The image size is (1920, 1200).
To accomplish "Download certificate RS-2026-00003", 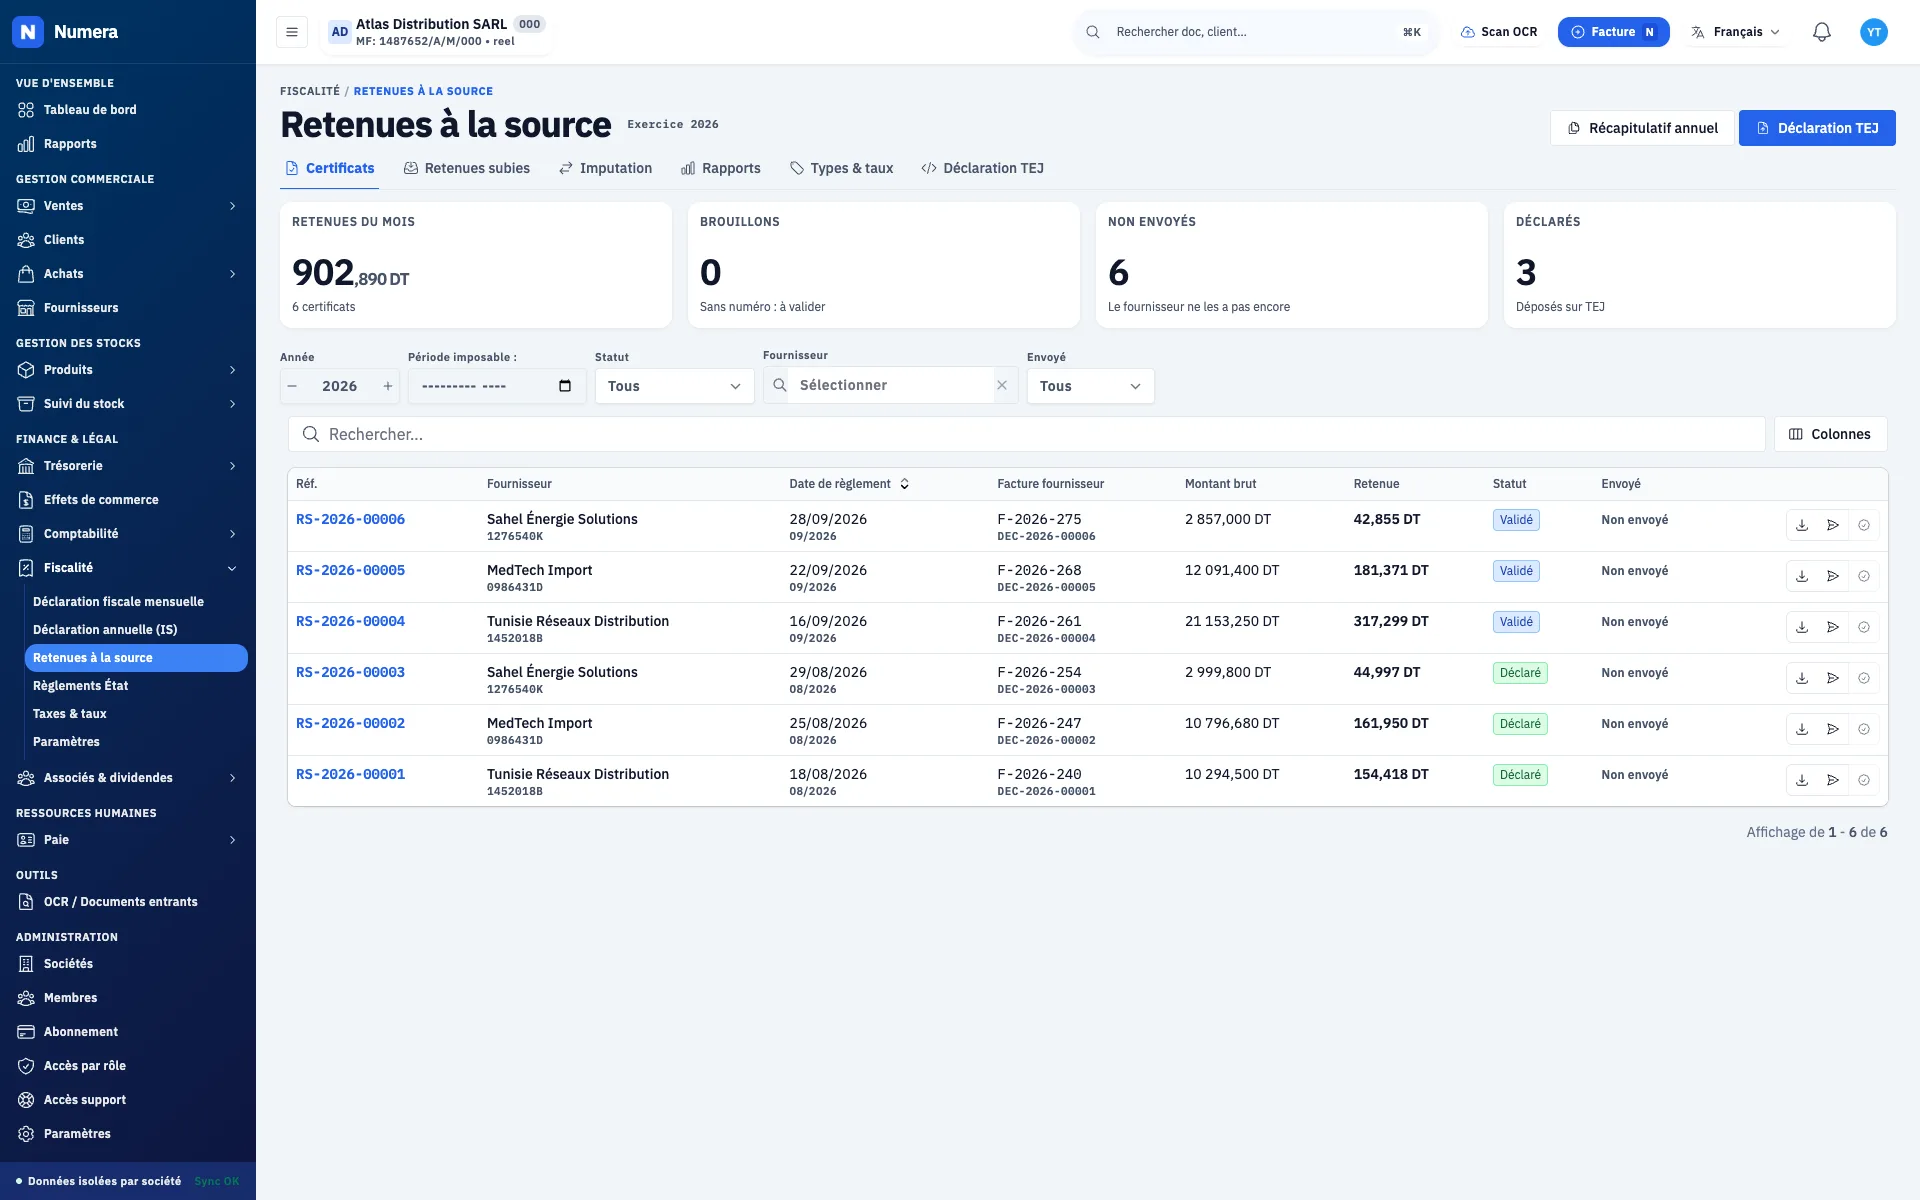I will pos(1802,678).
